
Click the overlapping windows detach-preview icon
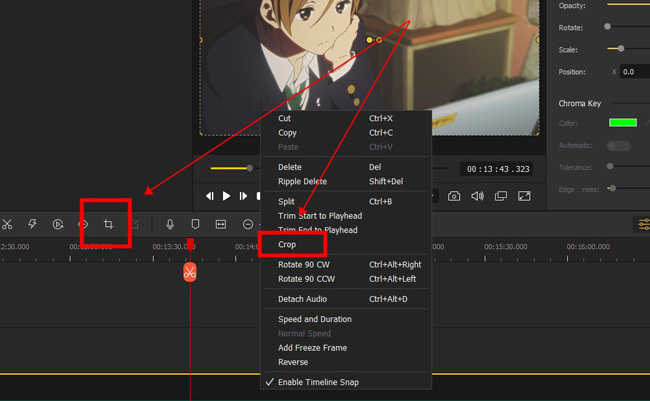[501, 196]
